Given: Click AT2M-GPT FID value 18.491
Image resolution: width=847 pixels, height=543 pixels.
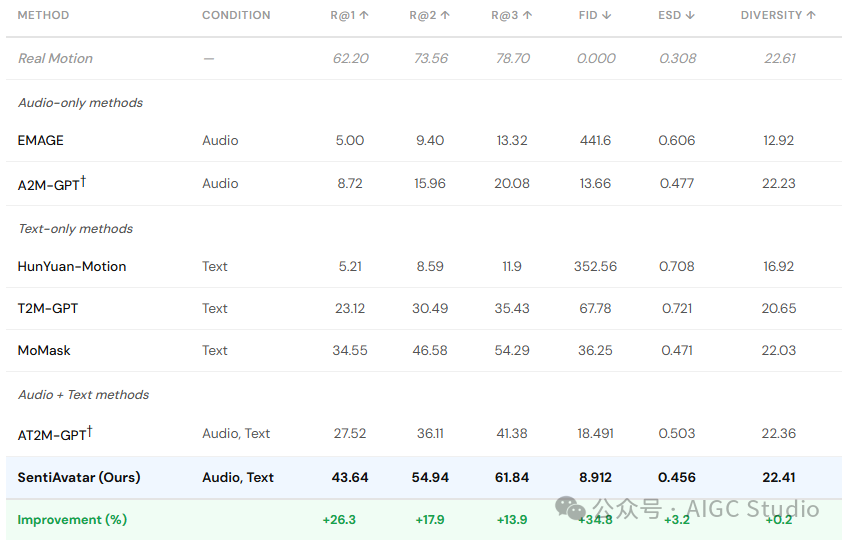Looking at the screenshot, I should click(x=595, y=433).
